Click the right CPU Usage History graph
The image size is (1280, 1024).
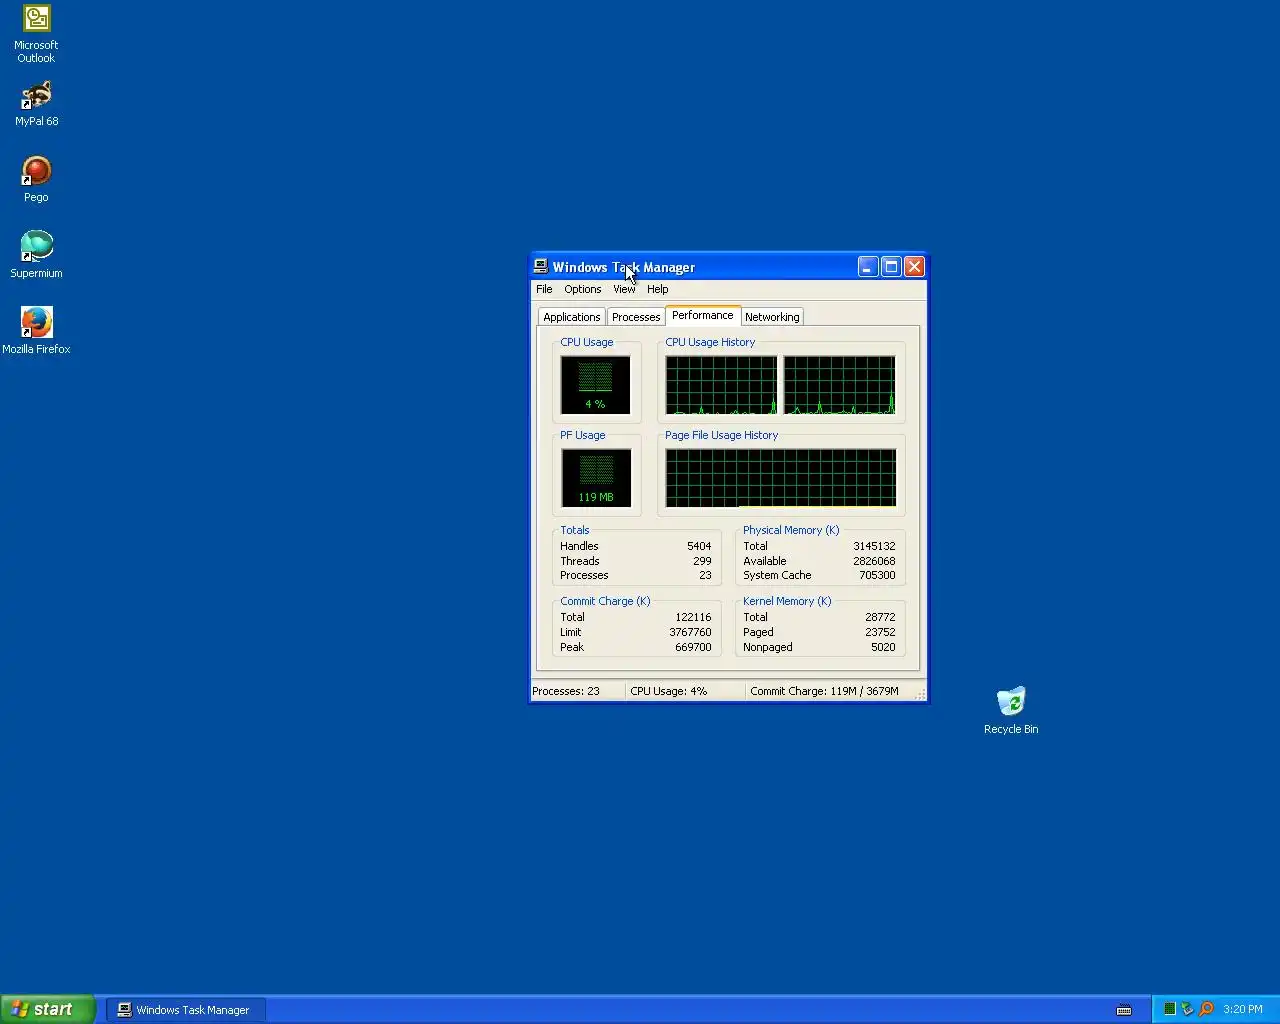click(839, 385)
